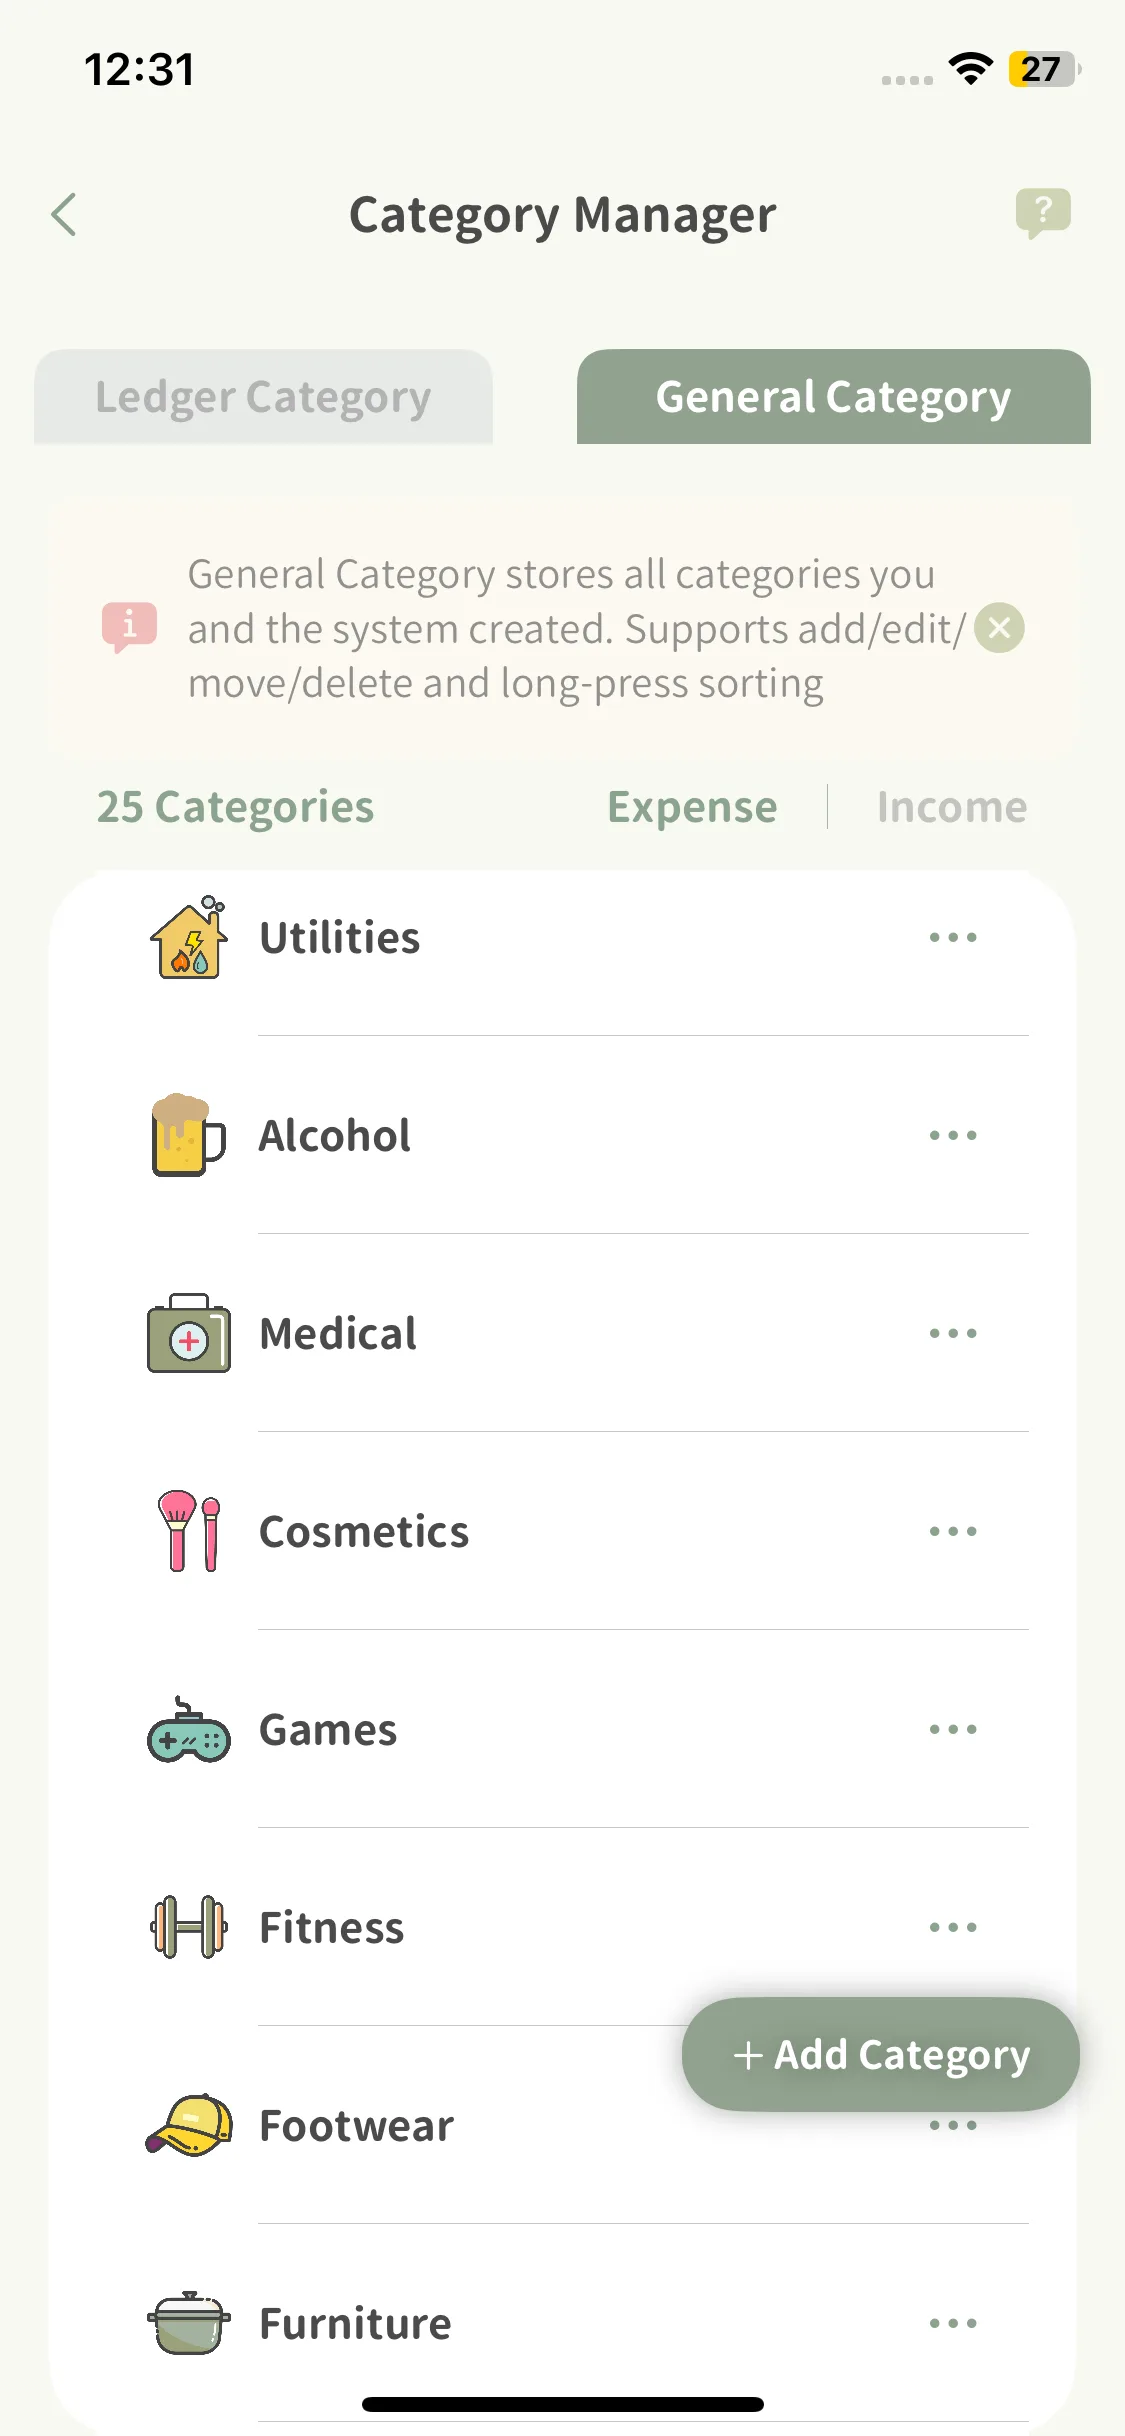Image resolution: width=1125 pixels, height=2436 pixels.
Task: Tap the back arrow icon
Action: [64, 215]
